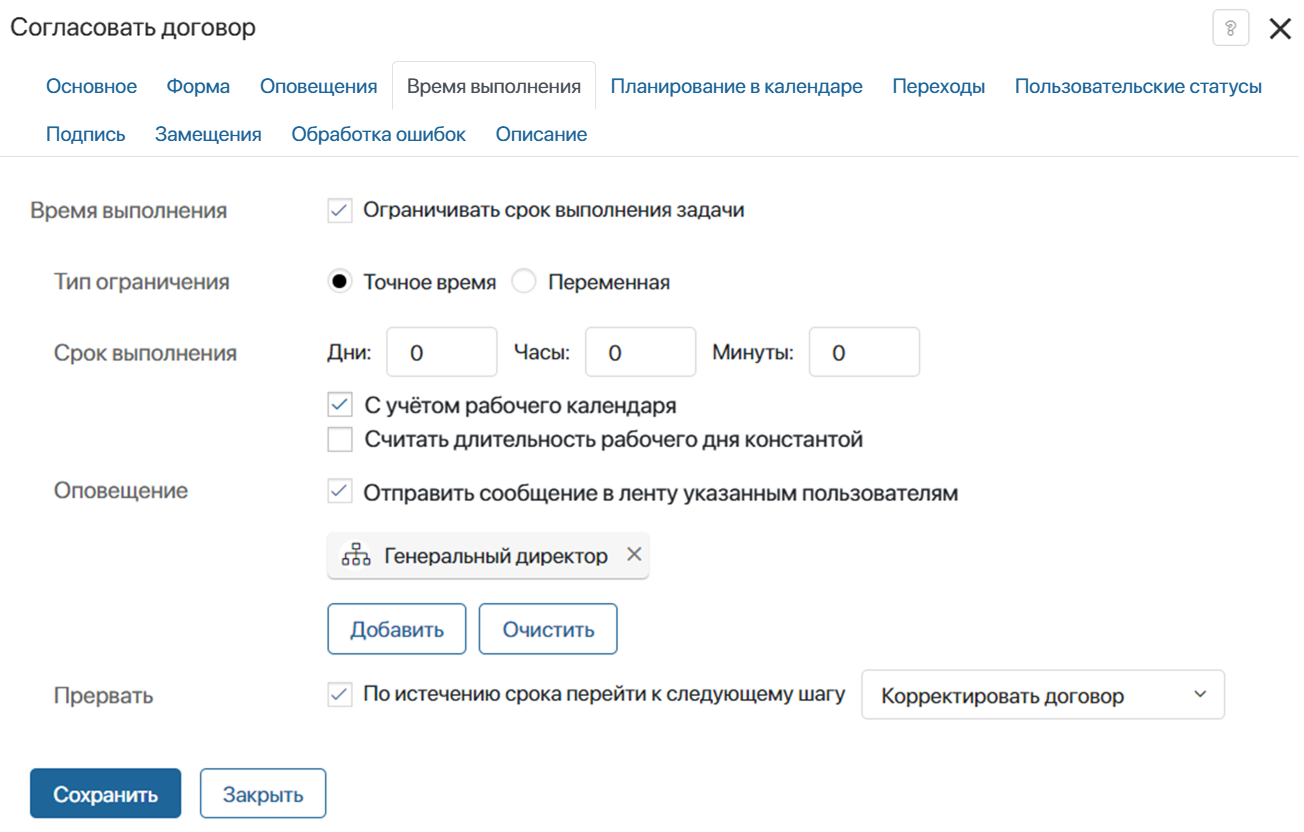The width and height of the screenshot is (1304, 832).
Task: Go to the Подпись tab
Action: [86, 134]
